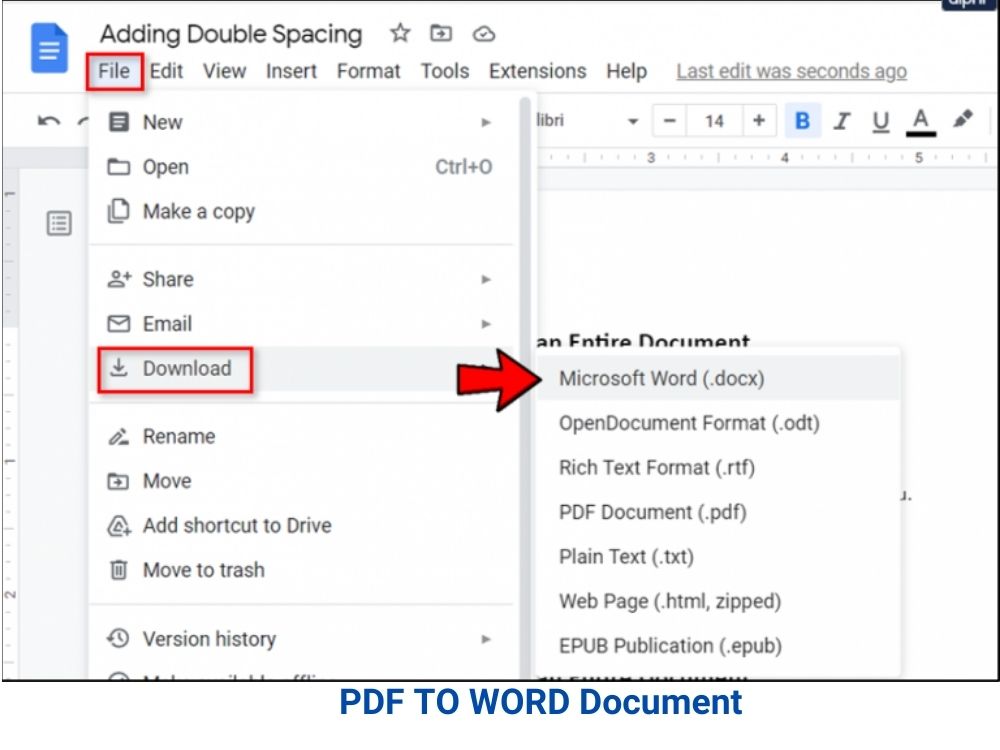
Task: Download as Microsoft Word (.docx)
Action: click(717, 378)
